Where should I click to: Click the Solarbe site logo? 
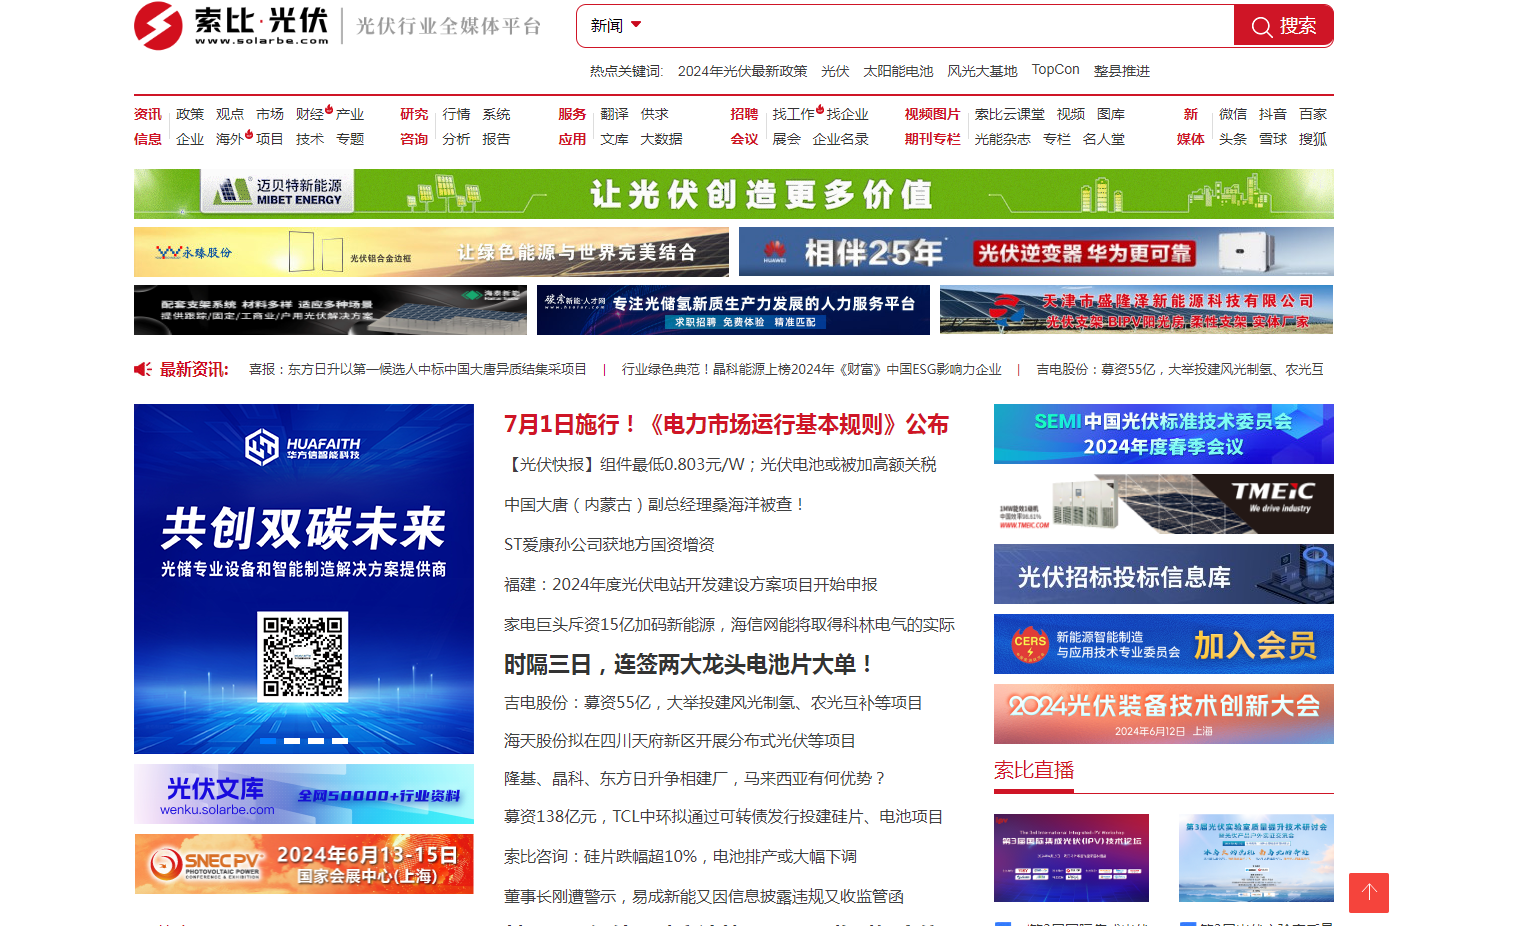(x=232, y=25)
